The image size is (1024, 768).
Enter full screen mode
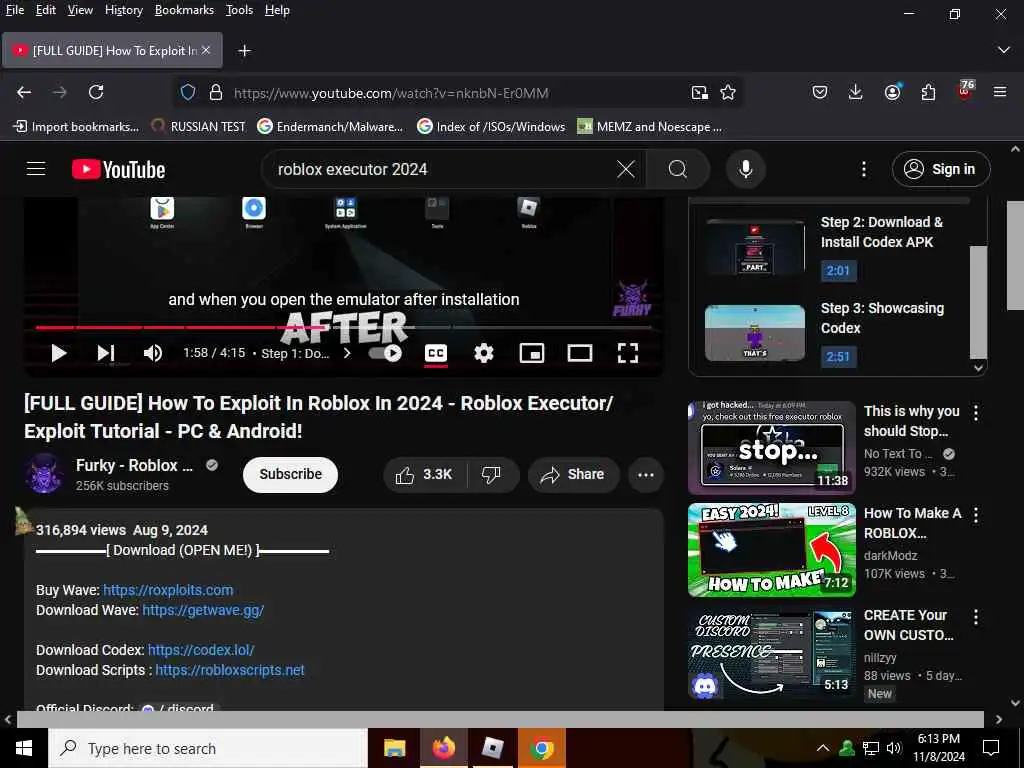pos(628,353)
